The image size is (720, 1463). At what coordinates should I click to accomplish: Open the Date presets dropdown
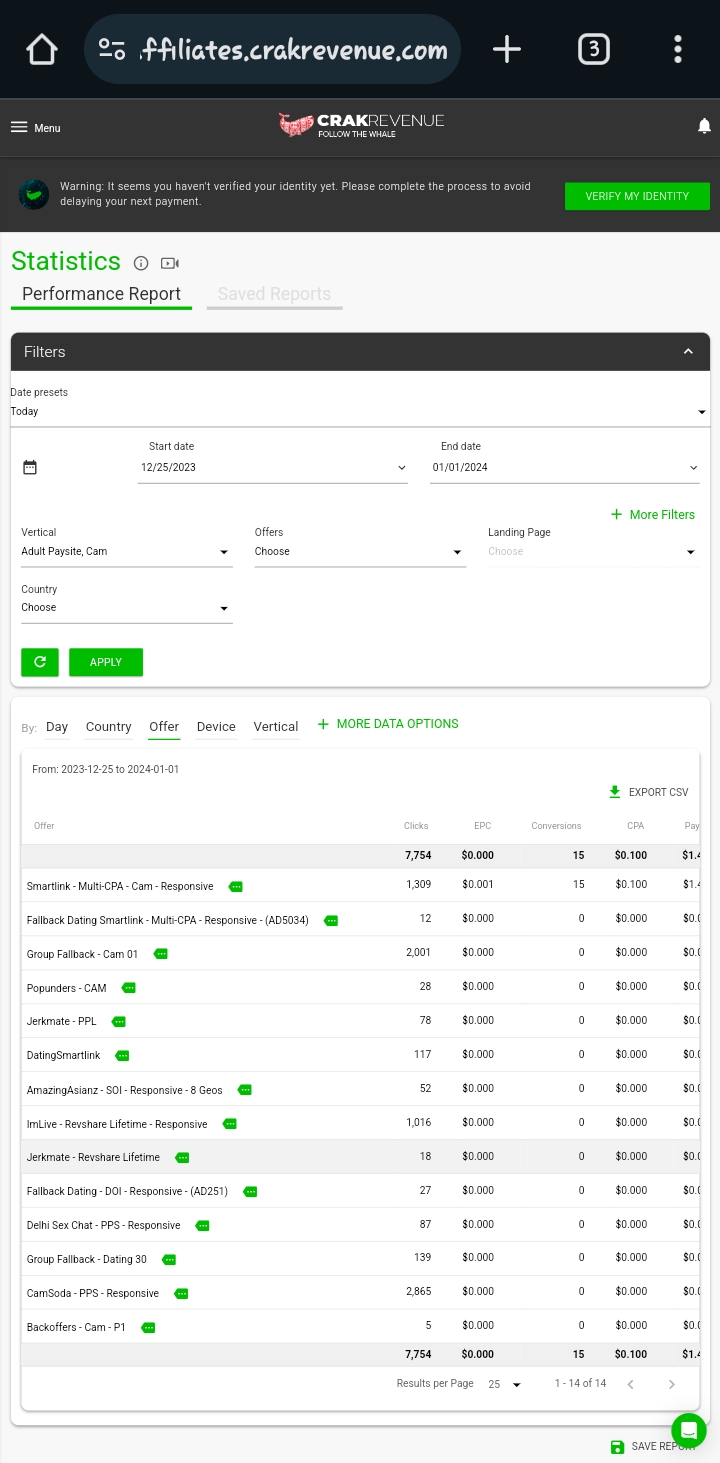[360, 411]
